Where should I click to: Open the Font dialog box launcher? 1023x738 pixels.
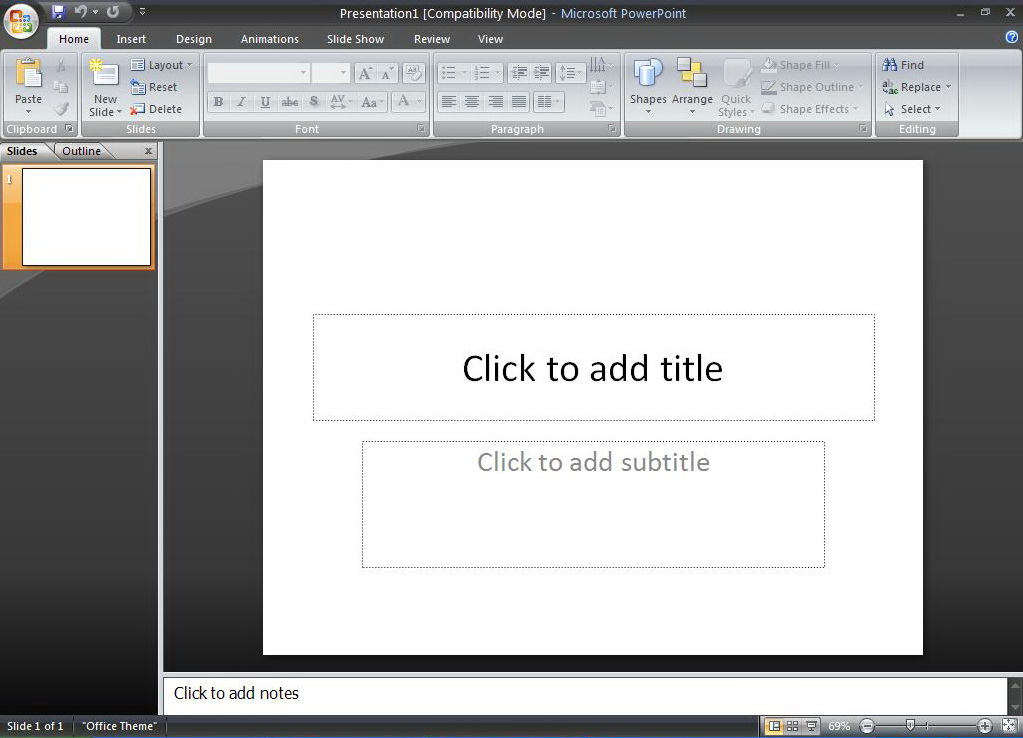[421, 129]
